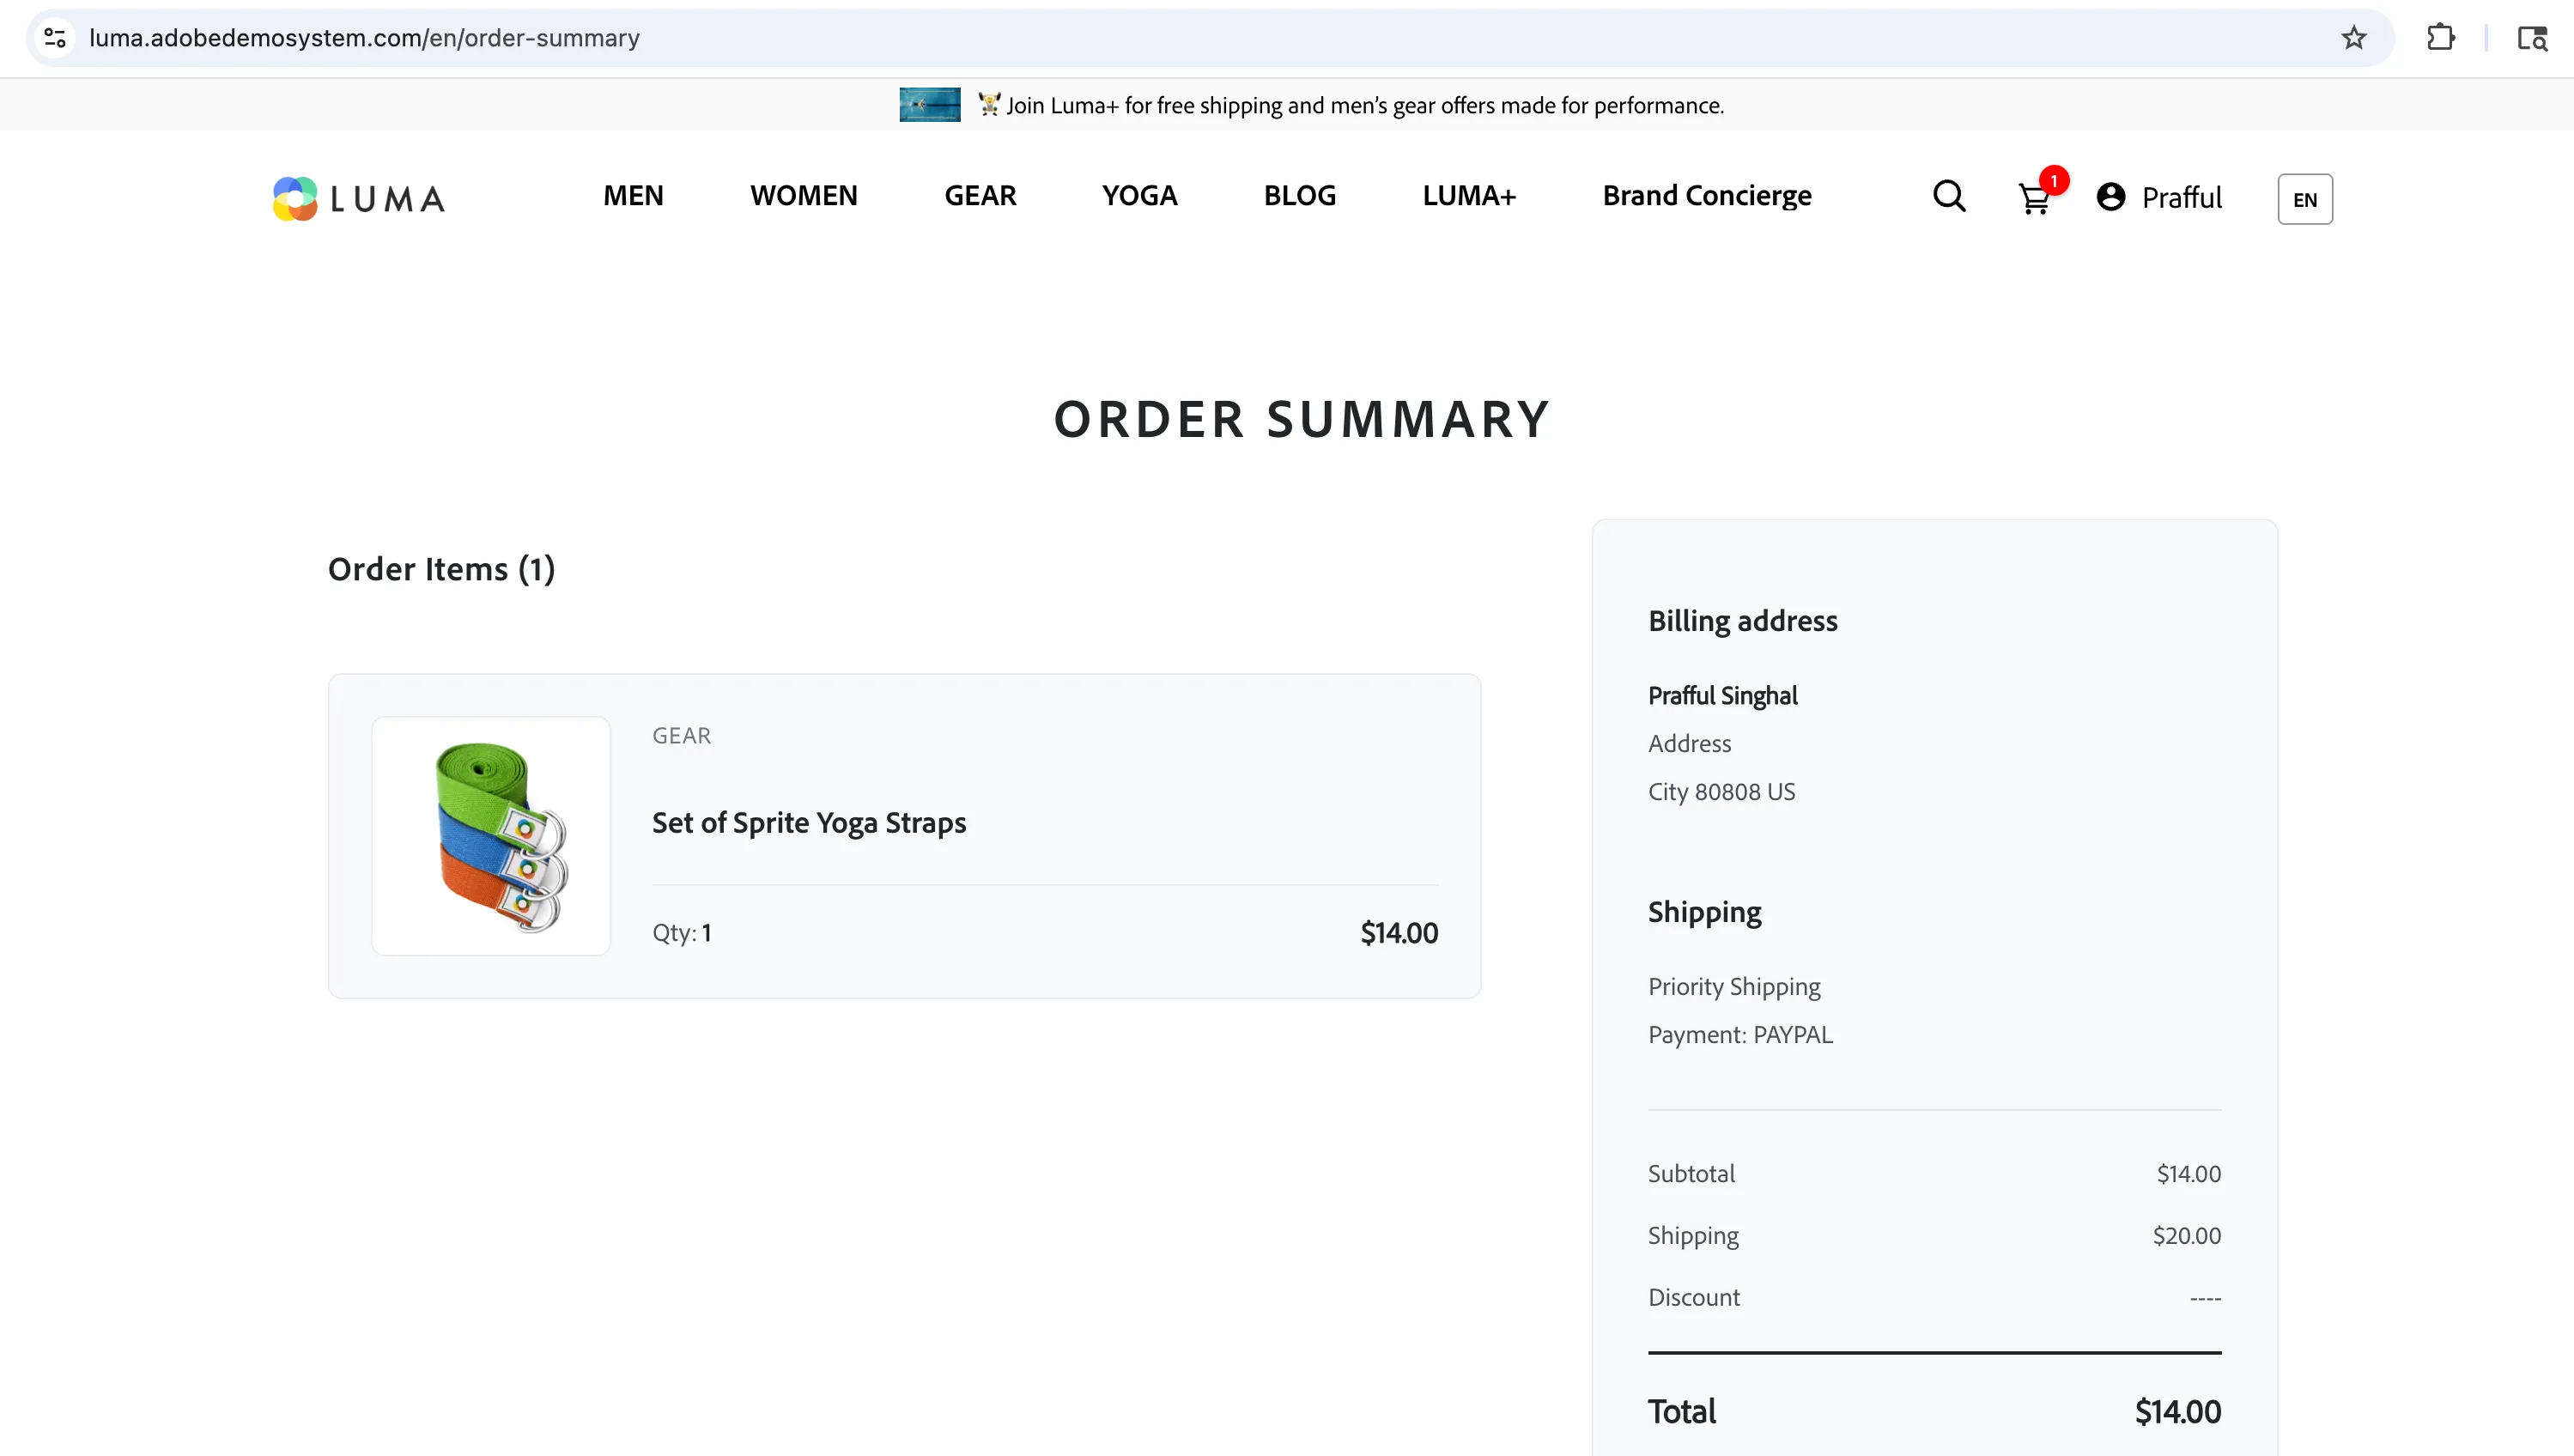Viewport: 2574px width, 1456px height.
Task: Open the LUMA+ page
Action: click(x=1469, y=196)
